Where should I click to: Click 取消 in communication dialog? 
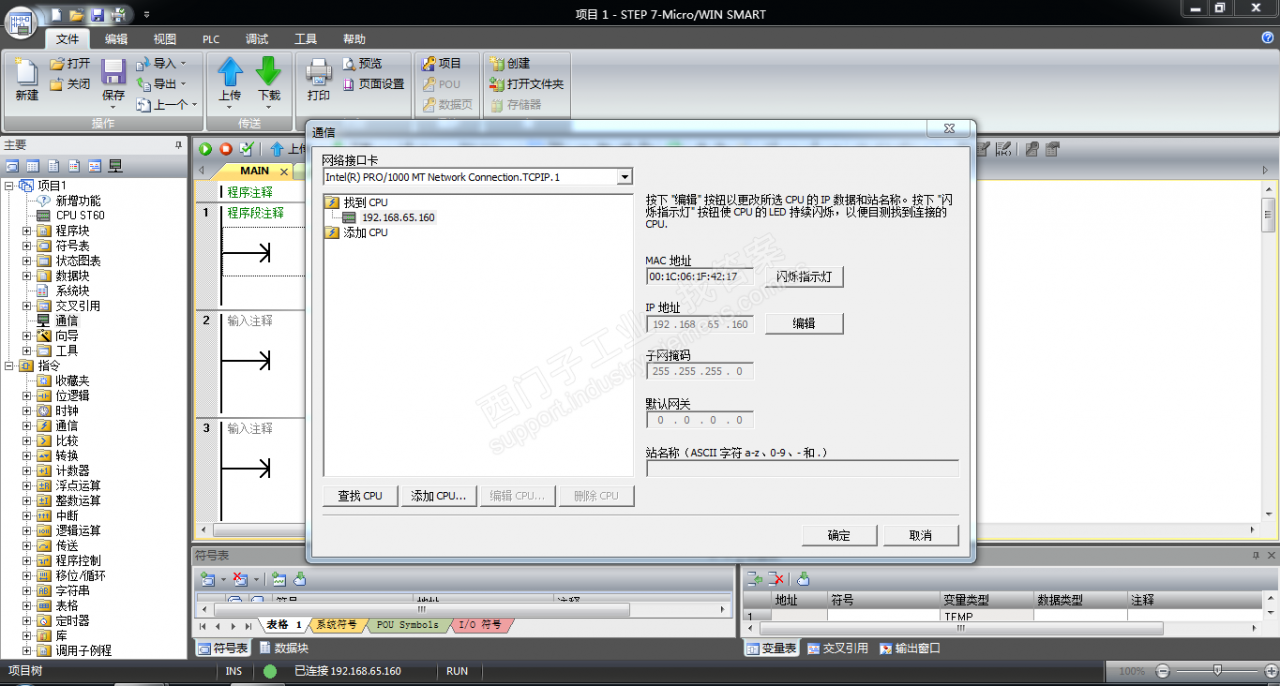[x=921, y=536]
